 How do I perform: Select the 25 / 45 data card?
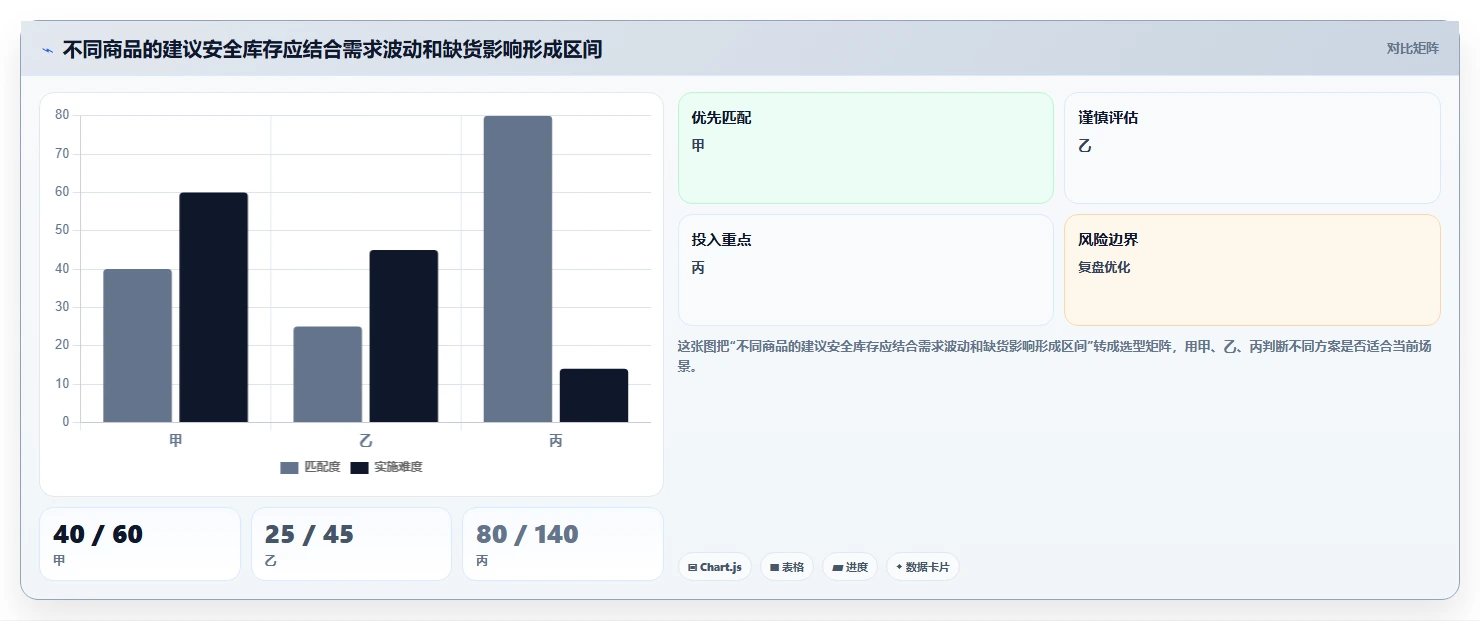[x=351, y=544]
